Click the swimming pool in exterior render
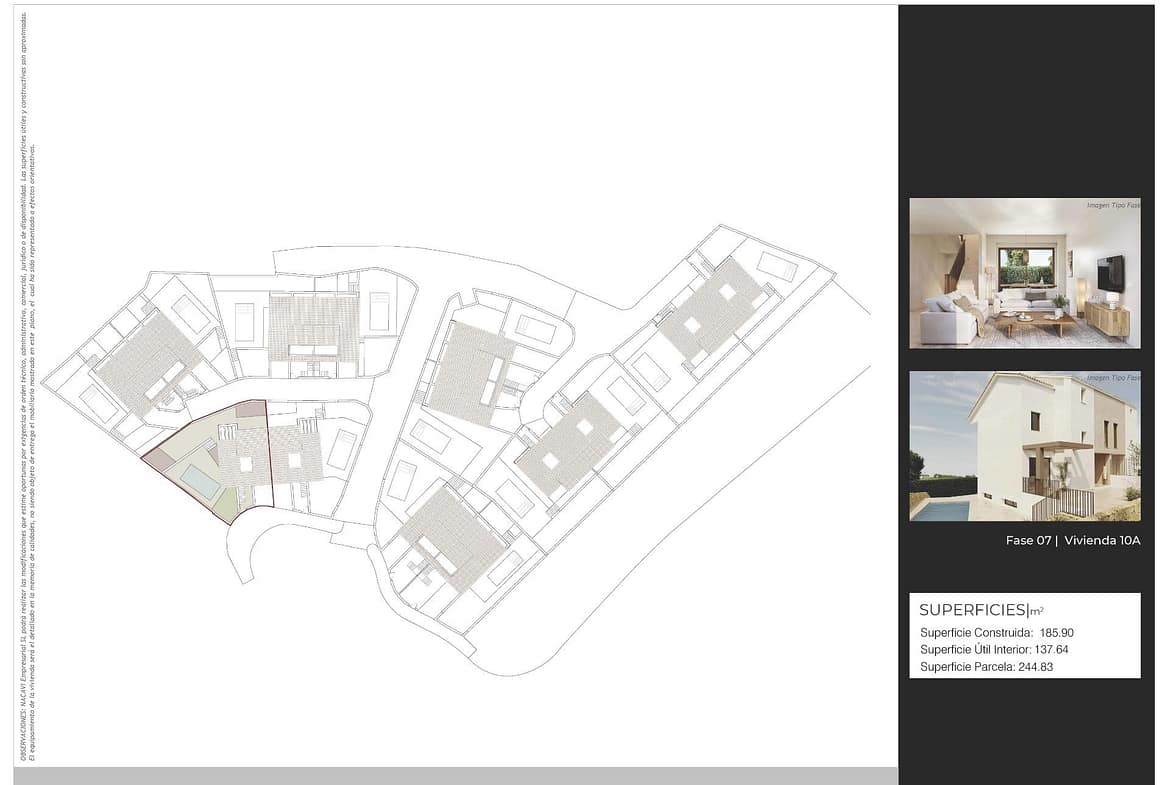The width and height of the screenshot is (1170, 785). pos(940,510)
